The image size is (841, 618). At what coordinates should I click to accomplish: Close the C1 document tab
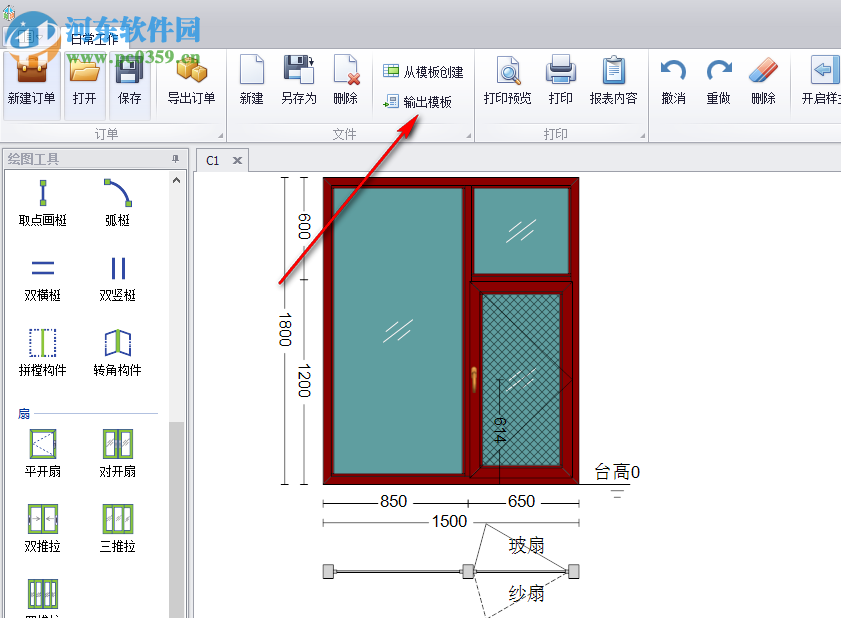[x=237, y=160]
